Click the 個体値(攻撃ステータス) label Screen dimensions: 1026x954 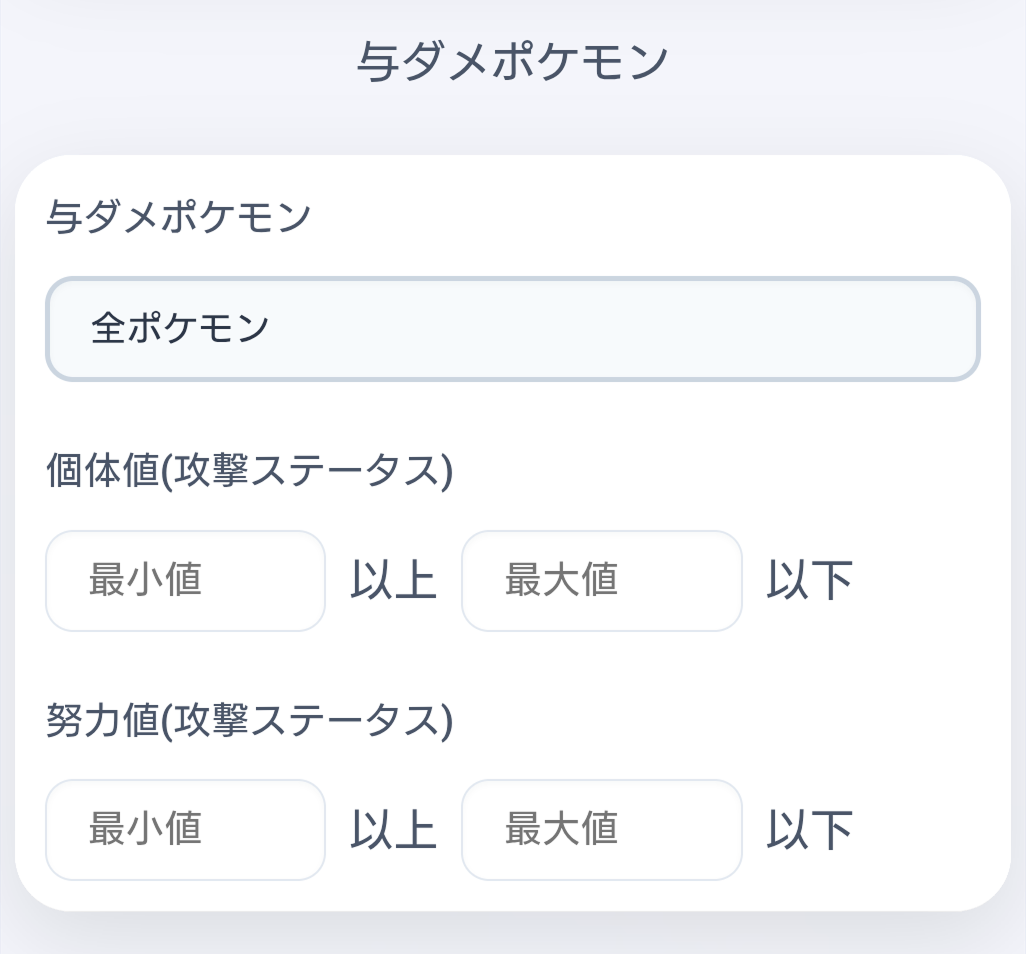[250, 471]
